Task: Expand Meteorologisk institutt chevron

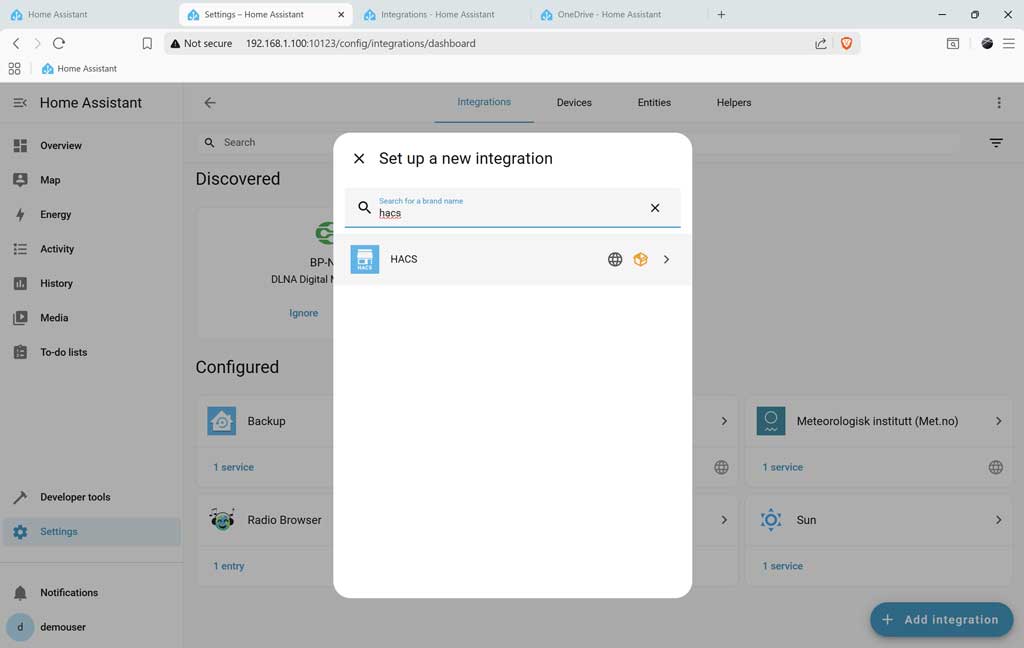Action: (998, 421)
